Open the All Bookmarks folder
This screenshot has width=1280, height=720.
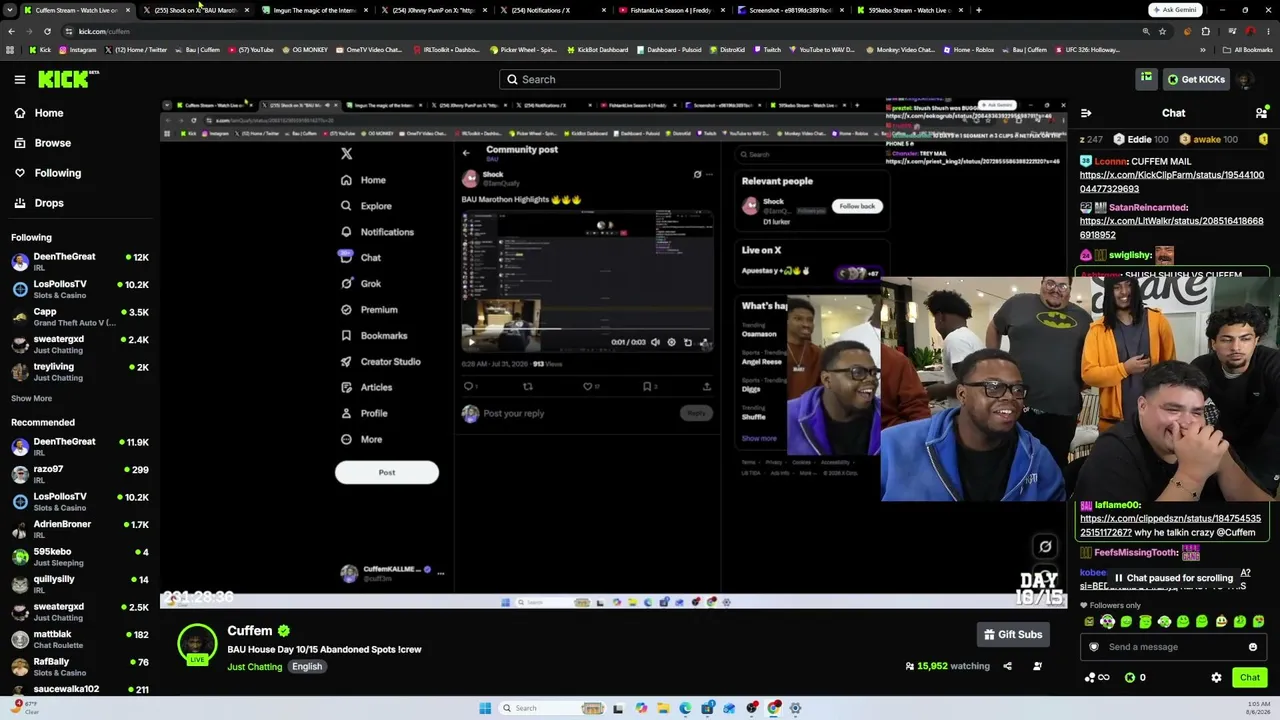(1248, 50)
